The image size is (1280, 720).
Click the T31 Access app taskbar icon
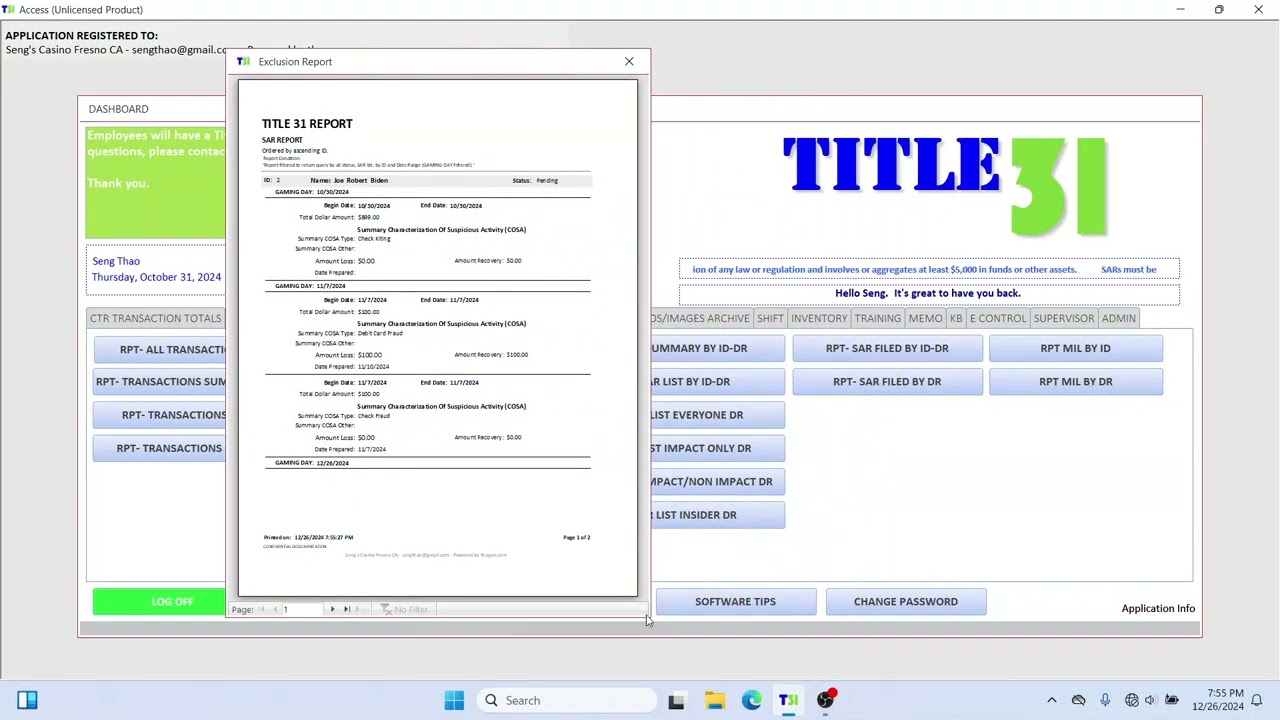tap(788, 700)
